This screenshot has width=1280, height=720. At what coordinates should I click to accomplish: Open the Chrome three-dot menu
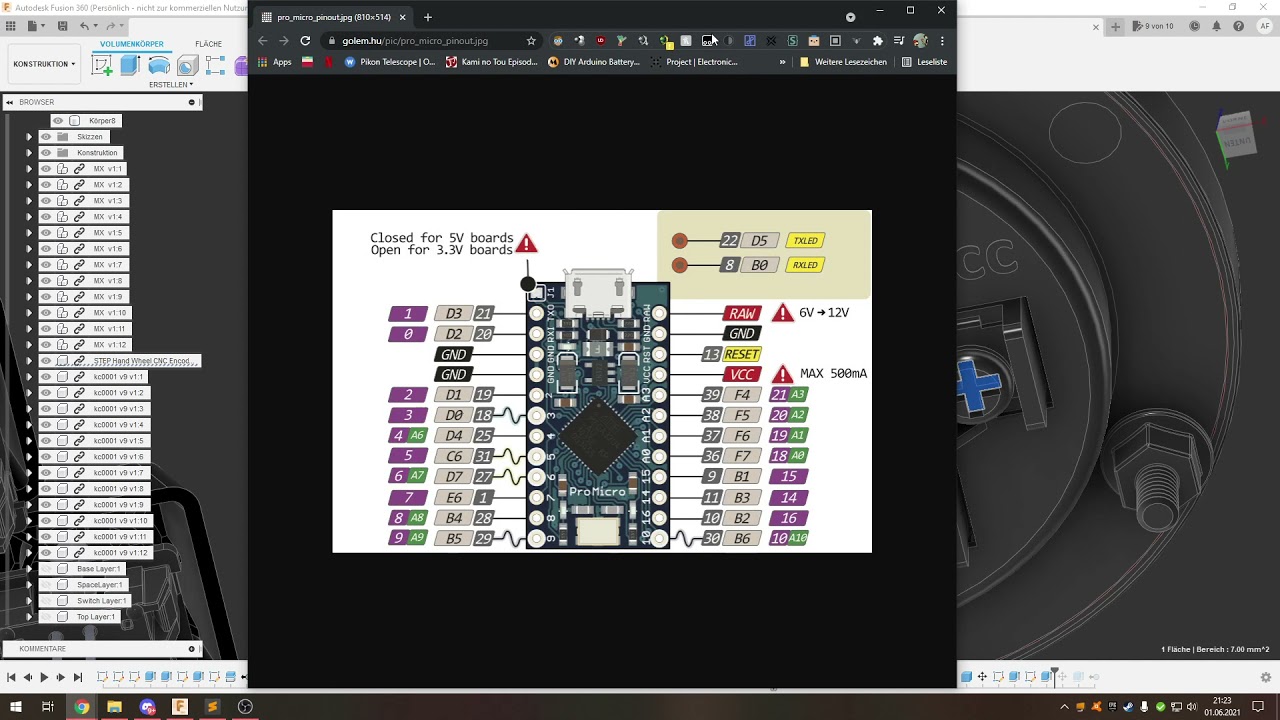click(x=942, y=41)
